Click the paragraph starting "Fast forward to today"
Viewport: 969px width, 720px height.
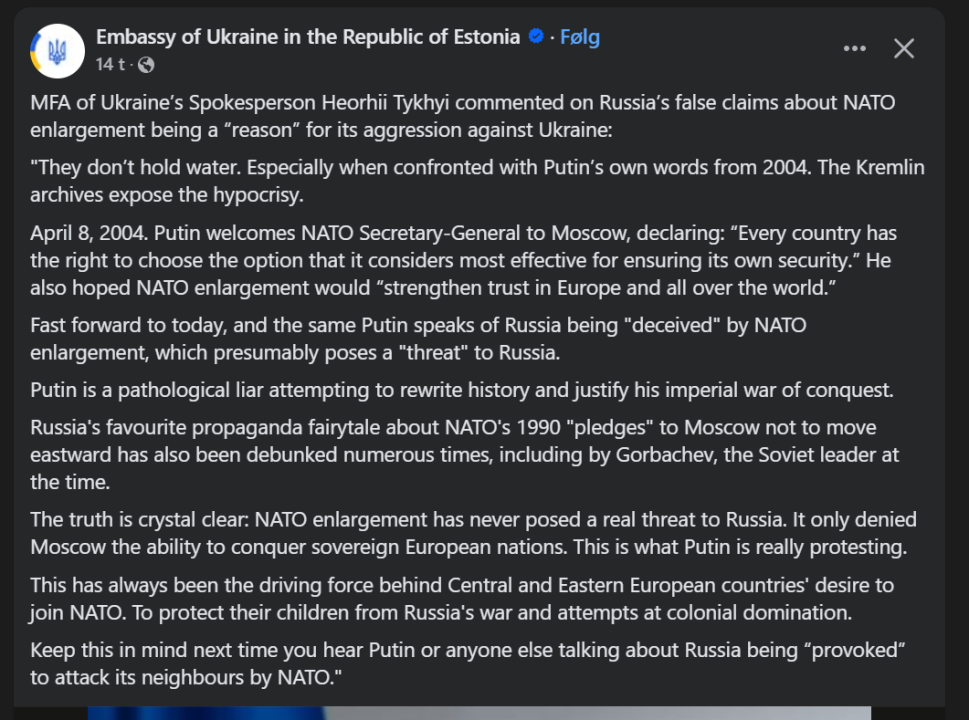click(x=418, y=339)
